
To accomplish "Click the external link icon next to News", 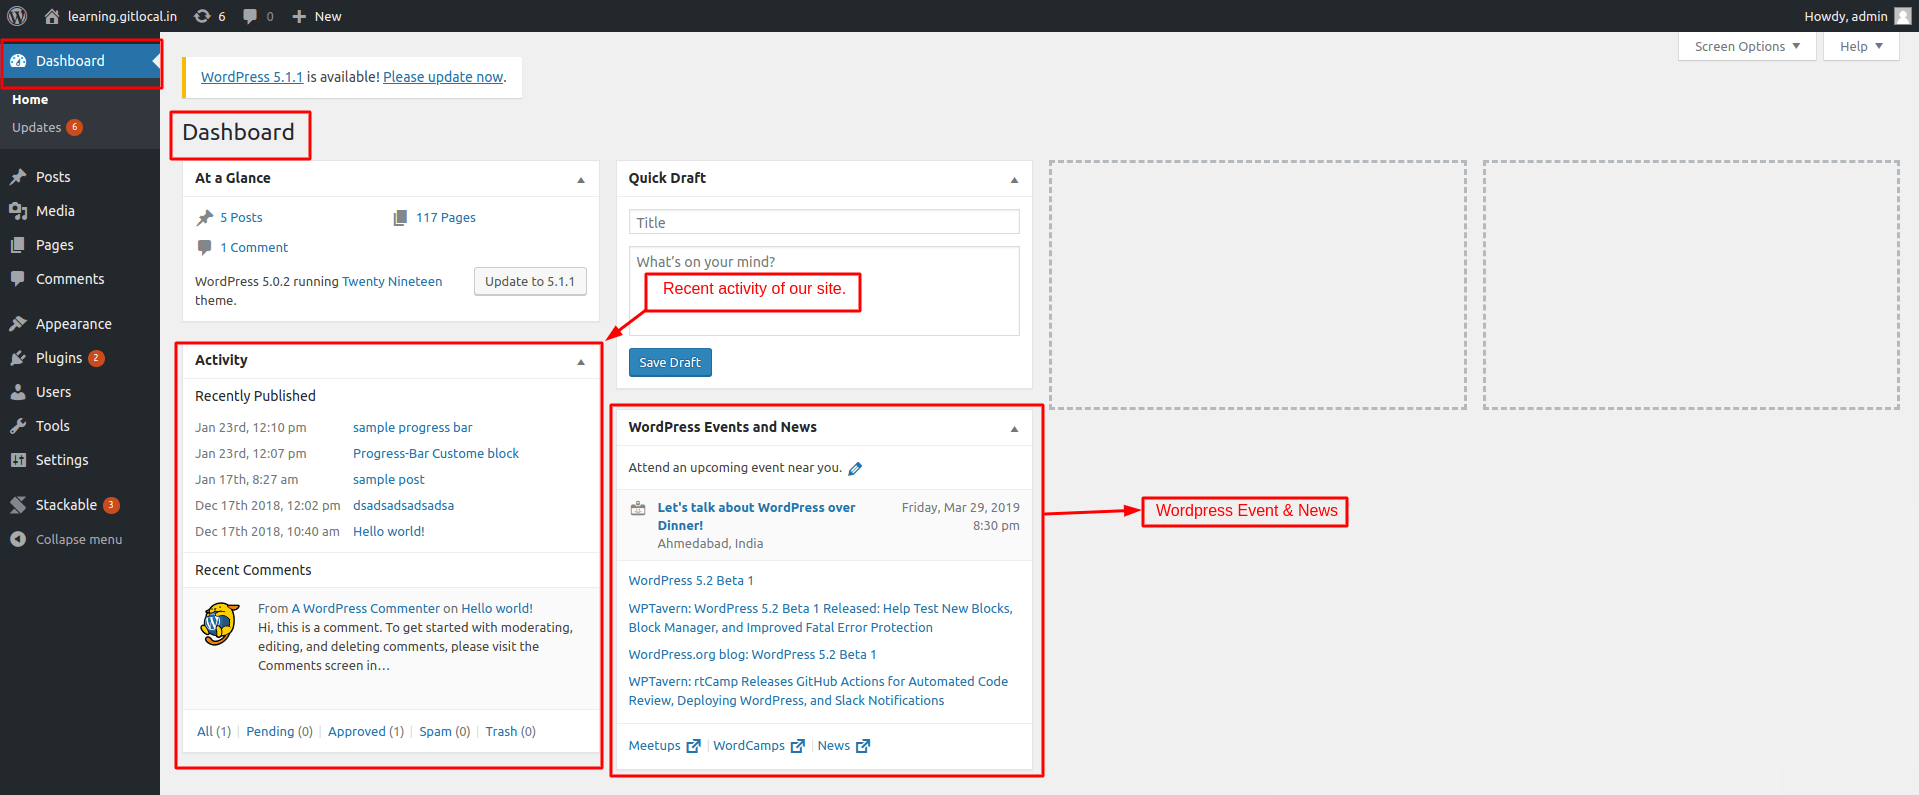I will tap(863, 746).
